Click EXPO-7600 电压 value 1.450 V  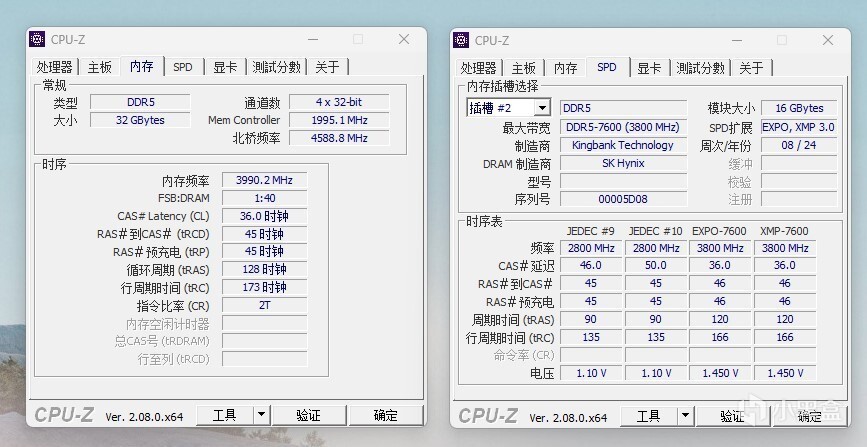[720, 373]
